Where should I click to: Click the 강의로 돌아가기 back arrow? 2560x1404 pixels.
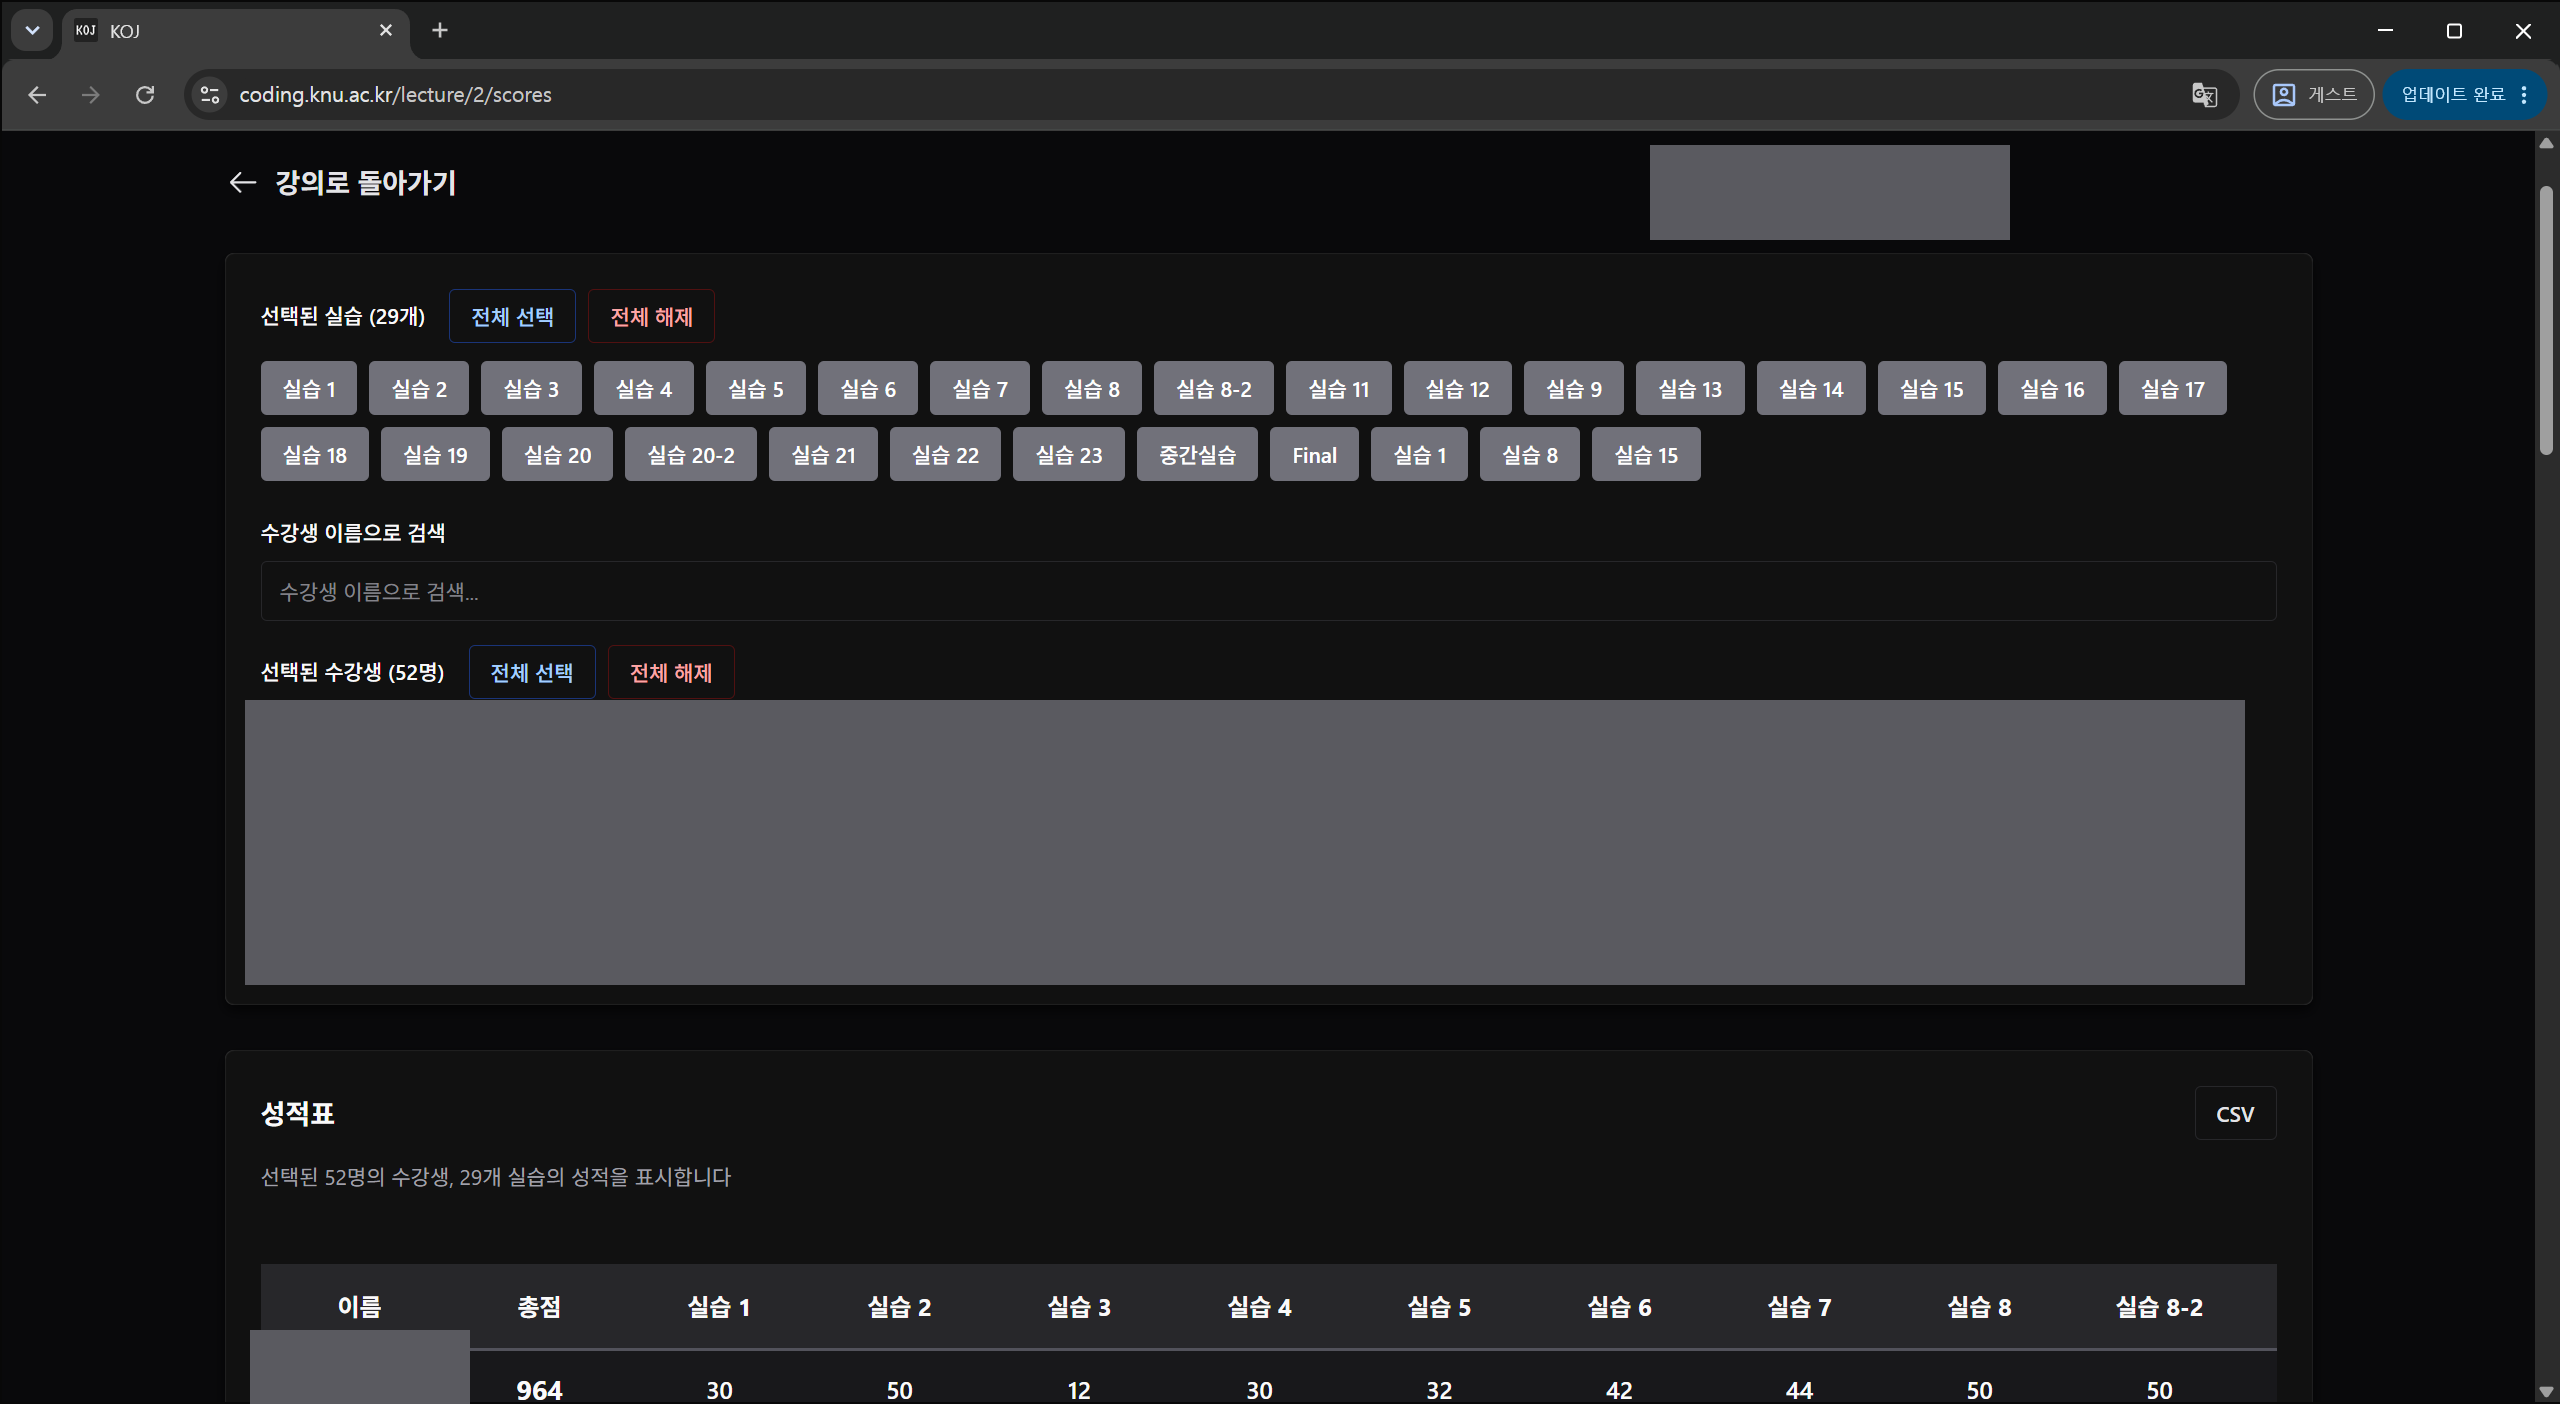click(243, 182)
